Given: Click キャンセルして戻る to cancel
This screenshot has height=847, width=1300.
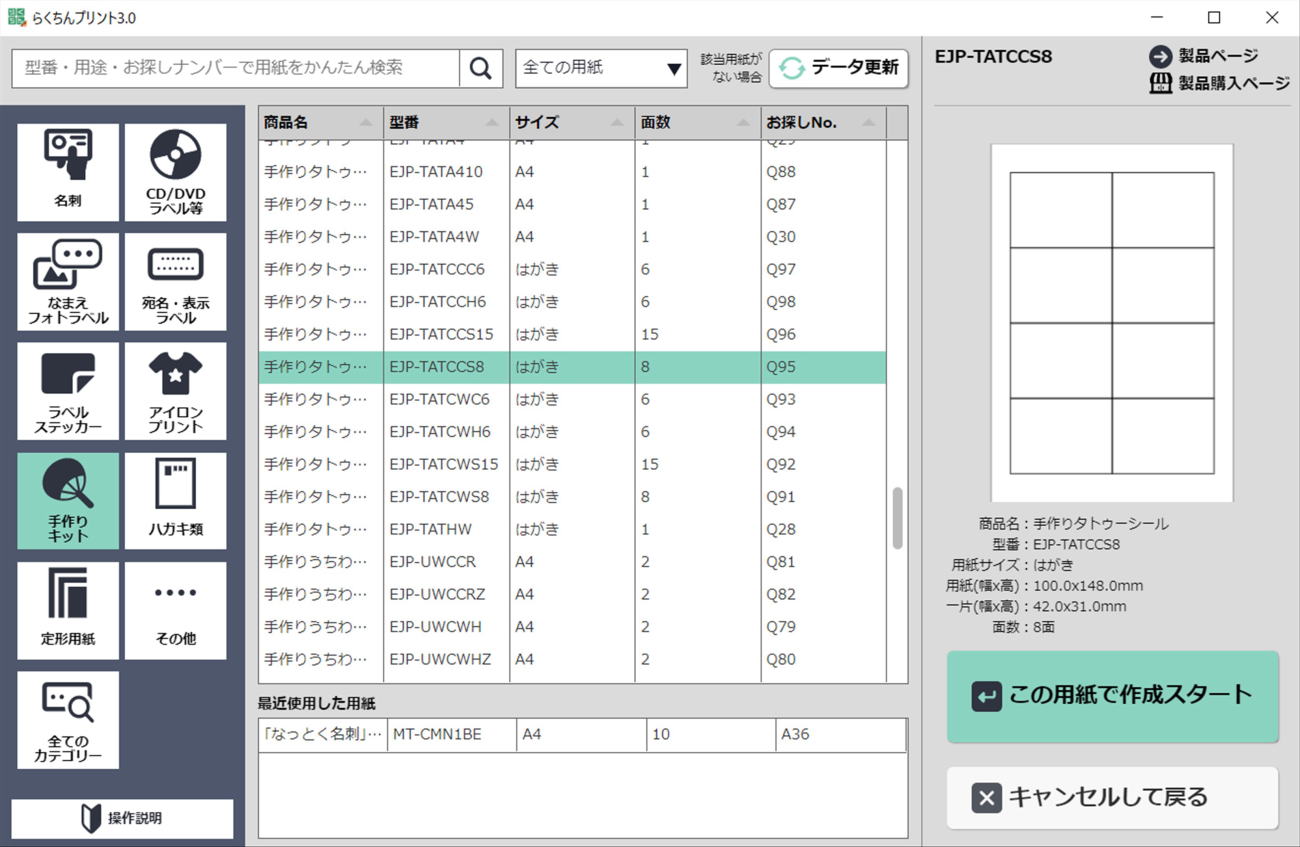Looking at the screenshot, I should coord(1112,797).
